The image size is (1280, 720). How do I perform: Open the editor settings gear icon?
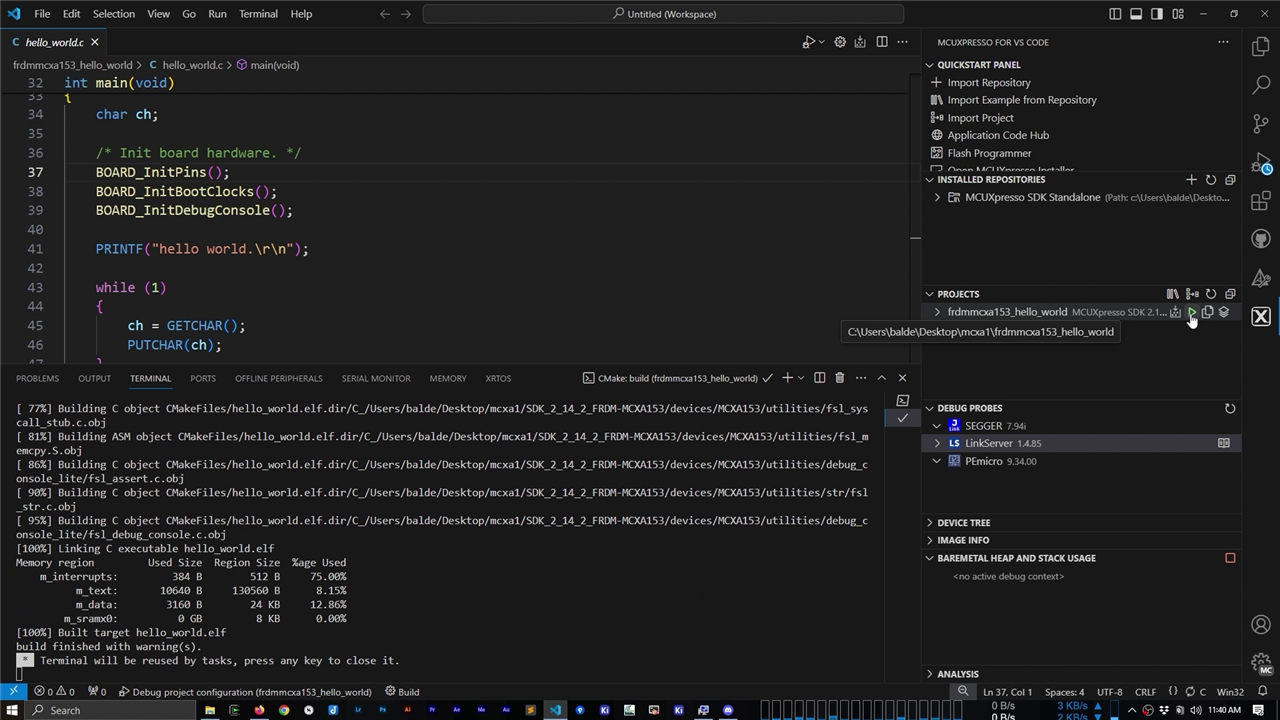(x=840, y=42)
